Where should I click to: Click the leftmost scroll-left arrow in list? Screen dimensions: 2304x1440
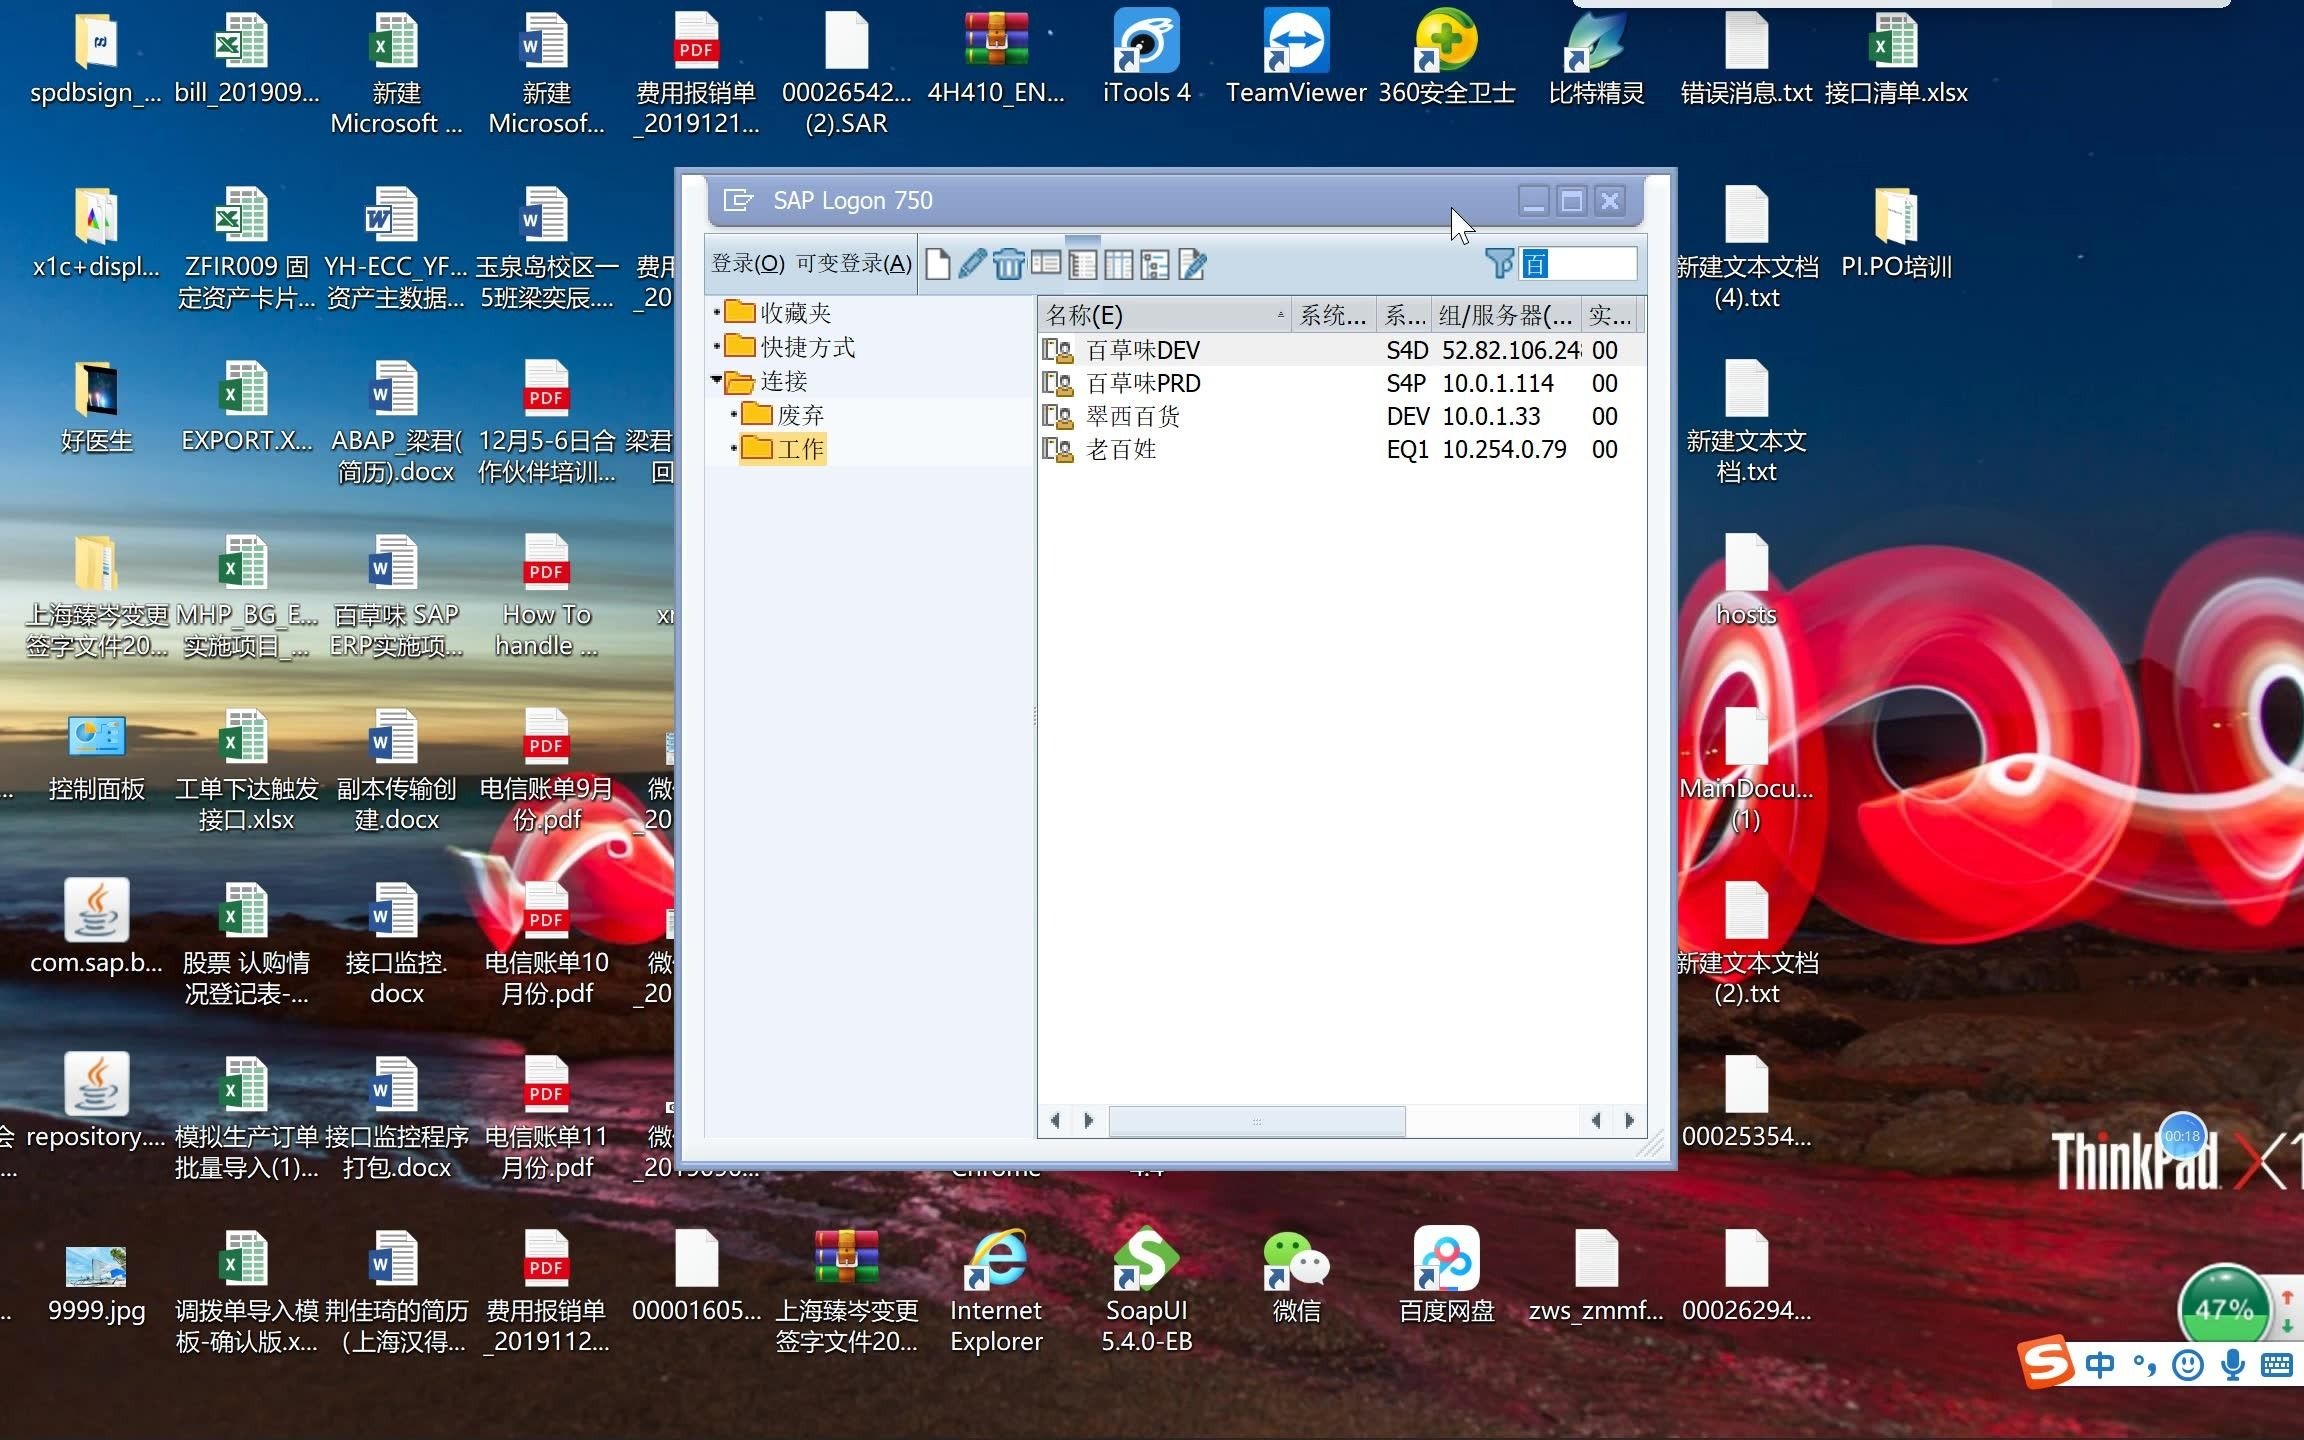coord(1055,1121)
